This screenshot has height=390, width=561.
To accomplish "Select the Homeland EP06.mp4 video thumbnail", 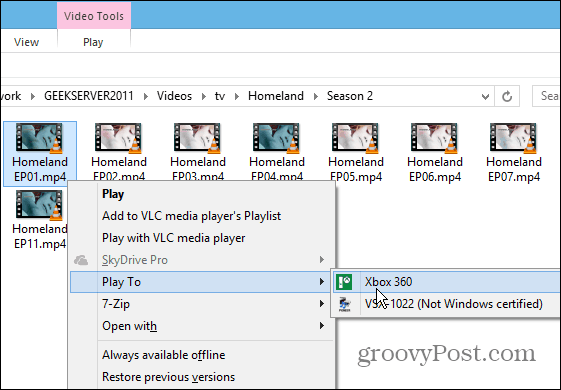I will point(435,138).
